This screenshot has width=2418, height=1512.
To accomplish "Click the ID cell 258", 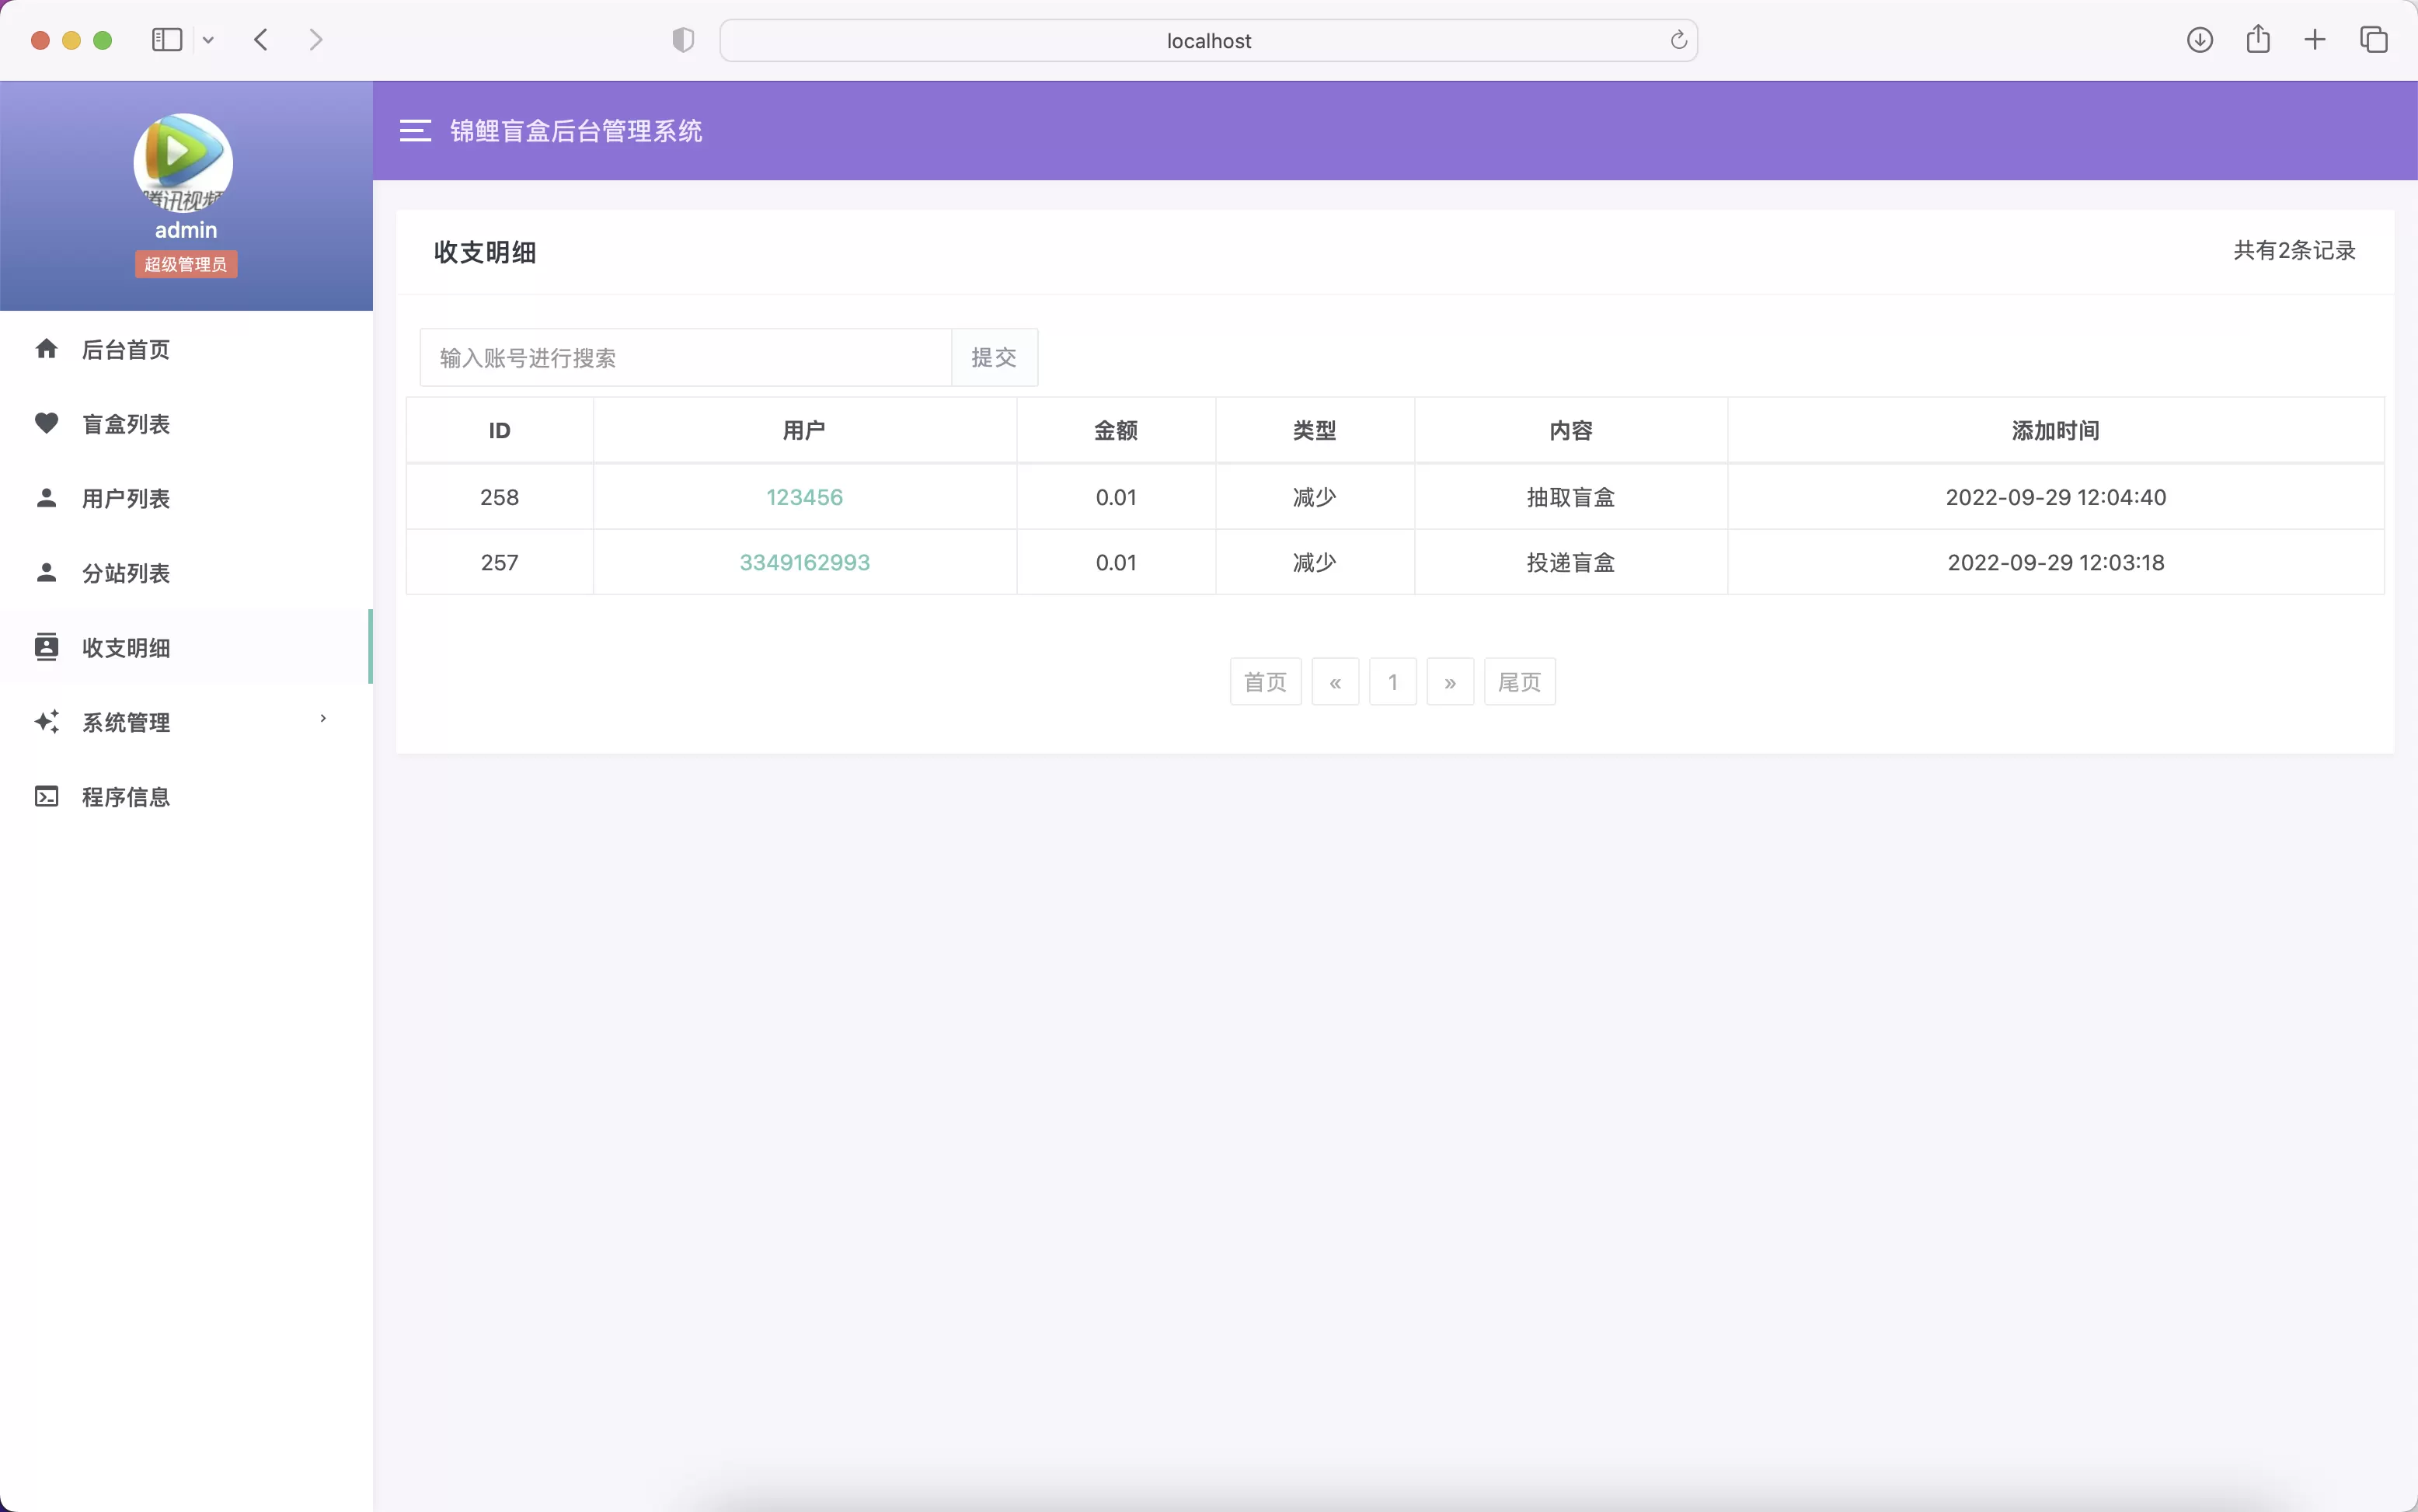I will tap(499, 497).
